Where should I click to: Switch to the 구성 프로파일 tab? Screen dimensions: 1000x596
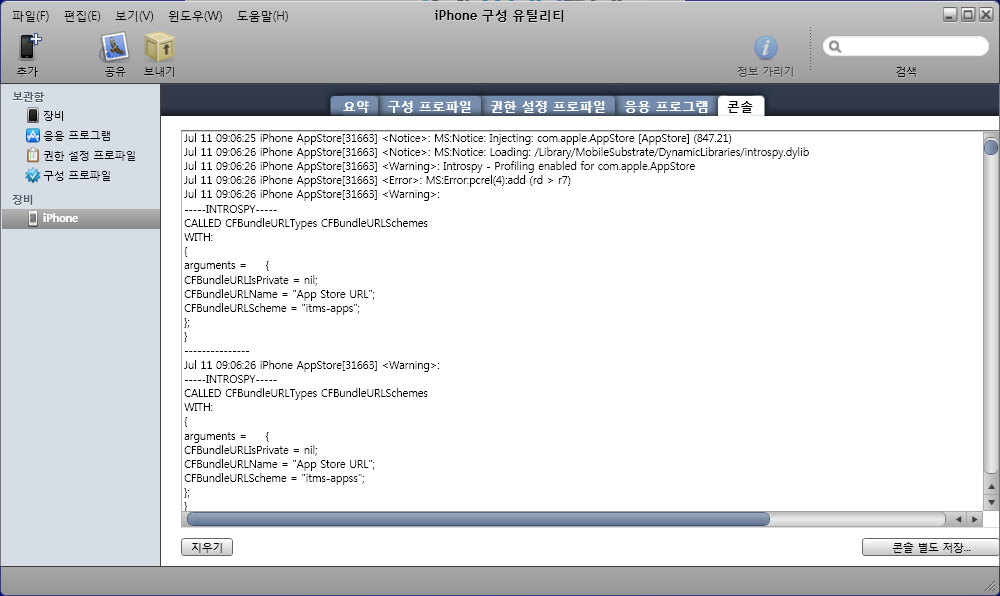coord(429,106)
